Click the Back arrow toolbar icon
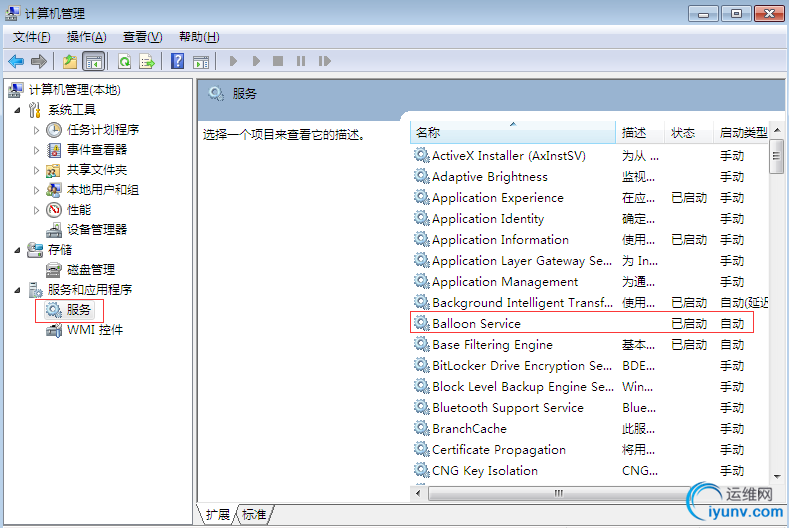This screenshot has width=789, height=528. pos(16,61)
